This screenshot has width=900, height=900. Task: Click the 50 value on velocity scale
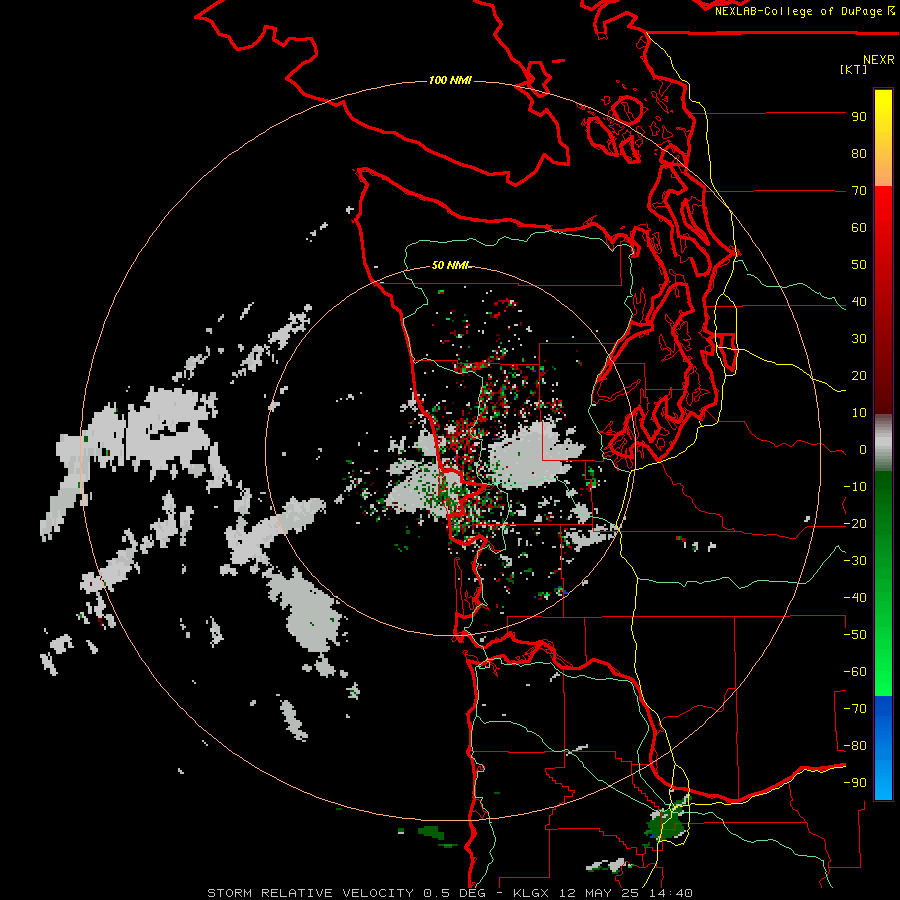coord(859,265)
